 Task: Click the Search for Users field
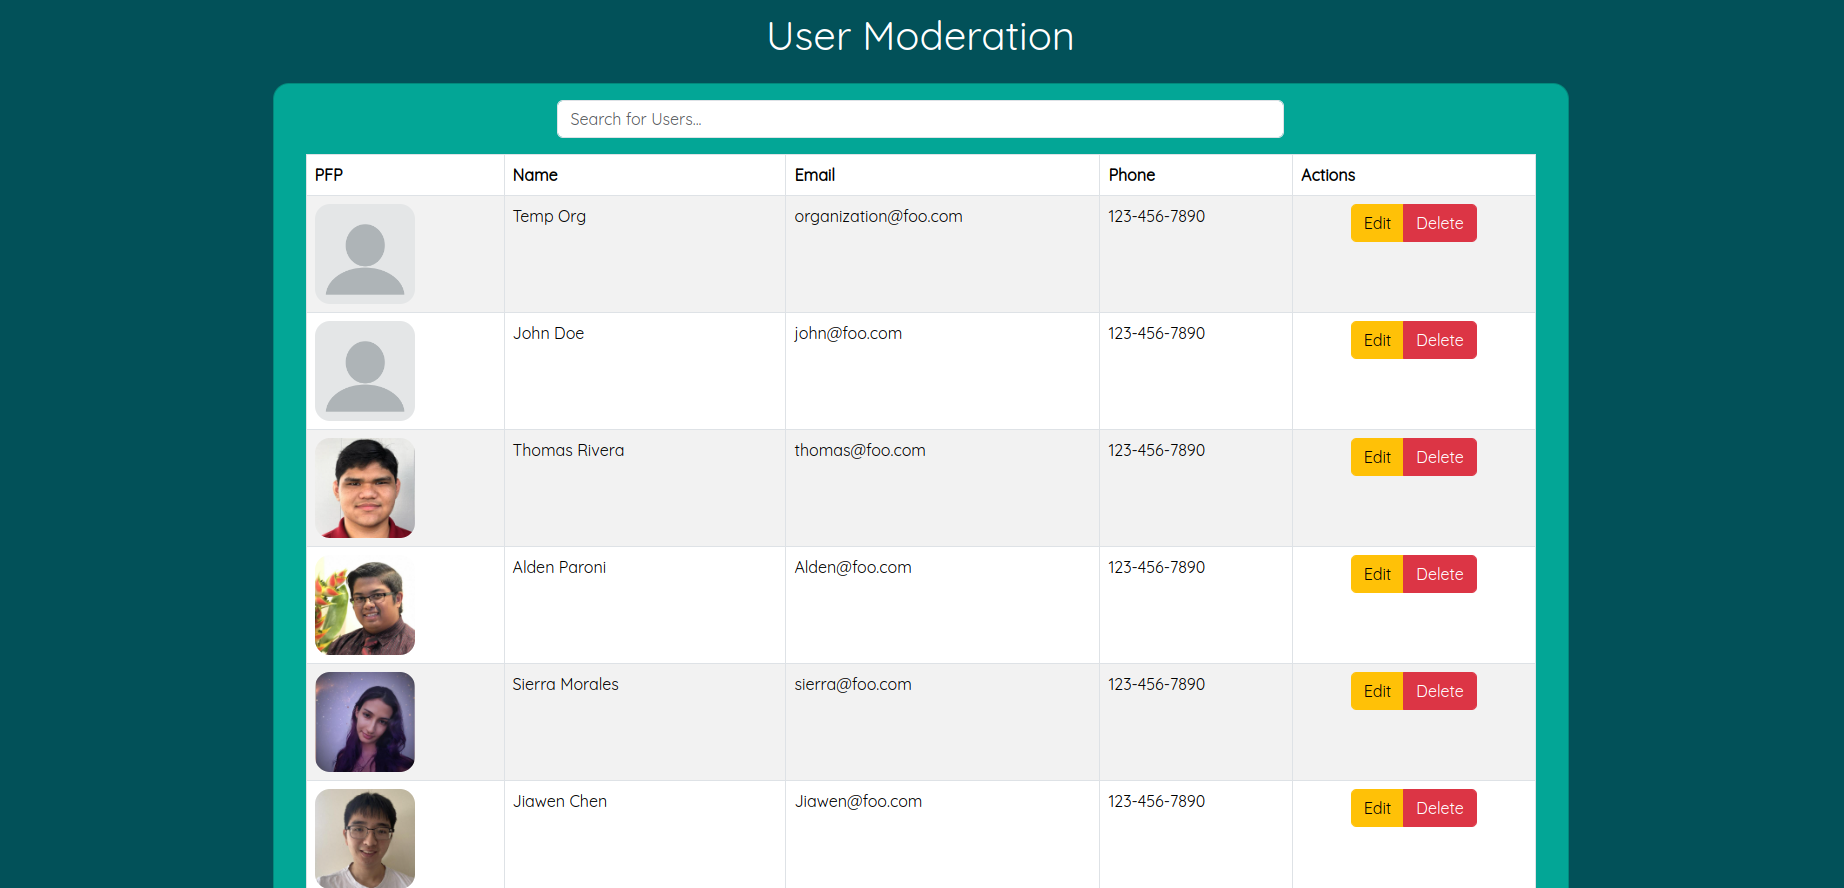tap(919, 119)
